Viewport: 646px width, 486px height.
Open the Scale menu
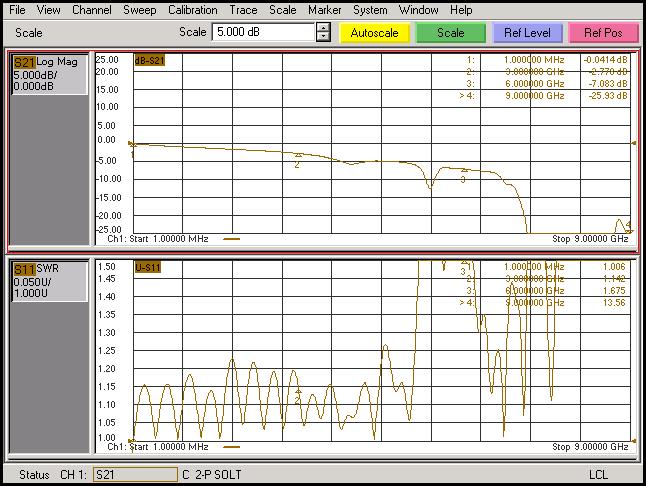click(283, 10)
